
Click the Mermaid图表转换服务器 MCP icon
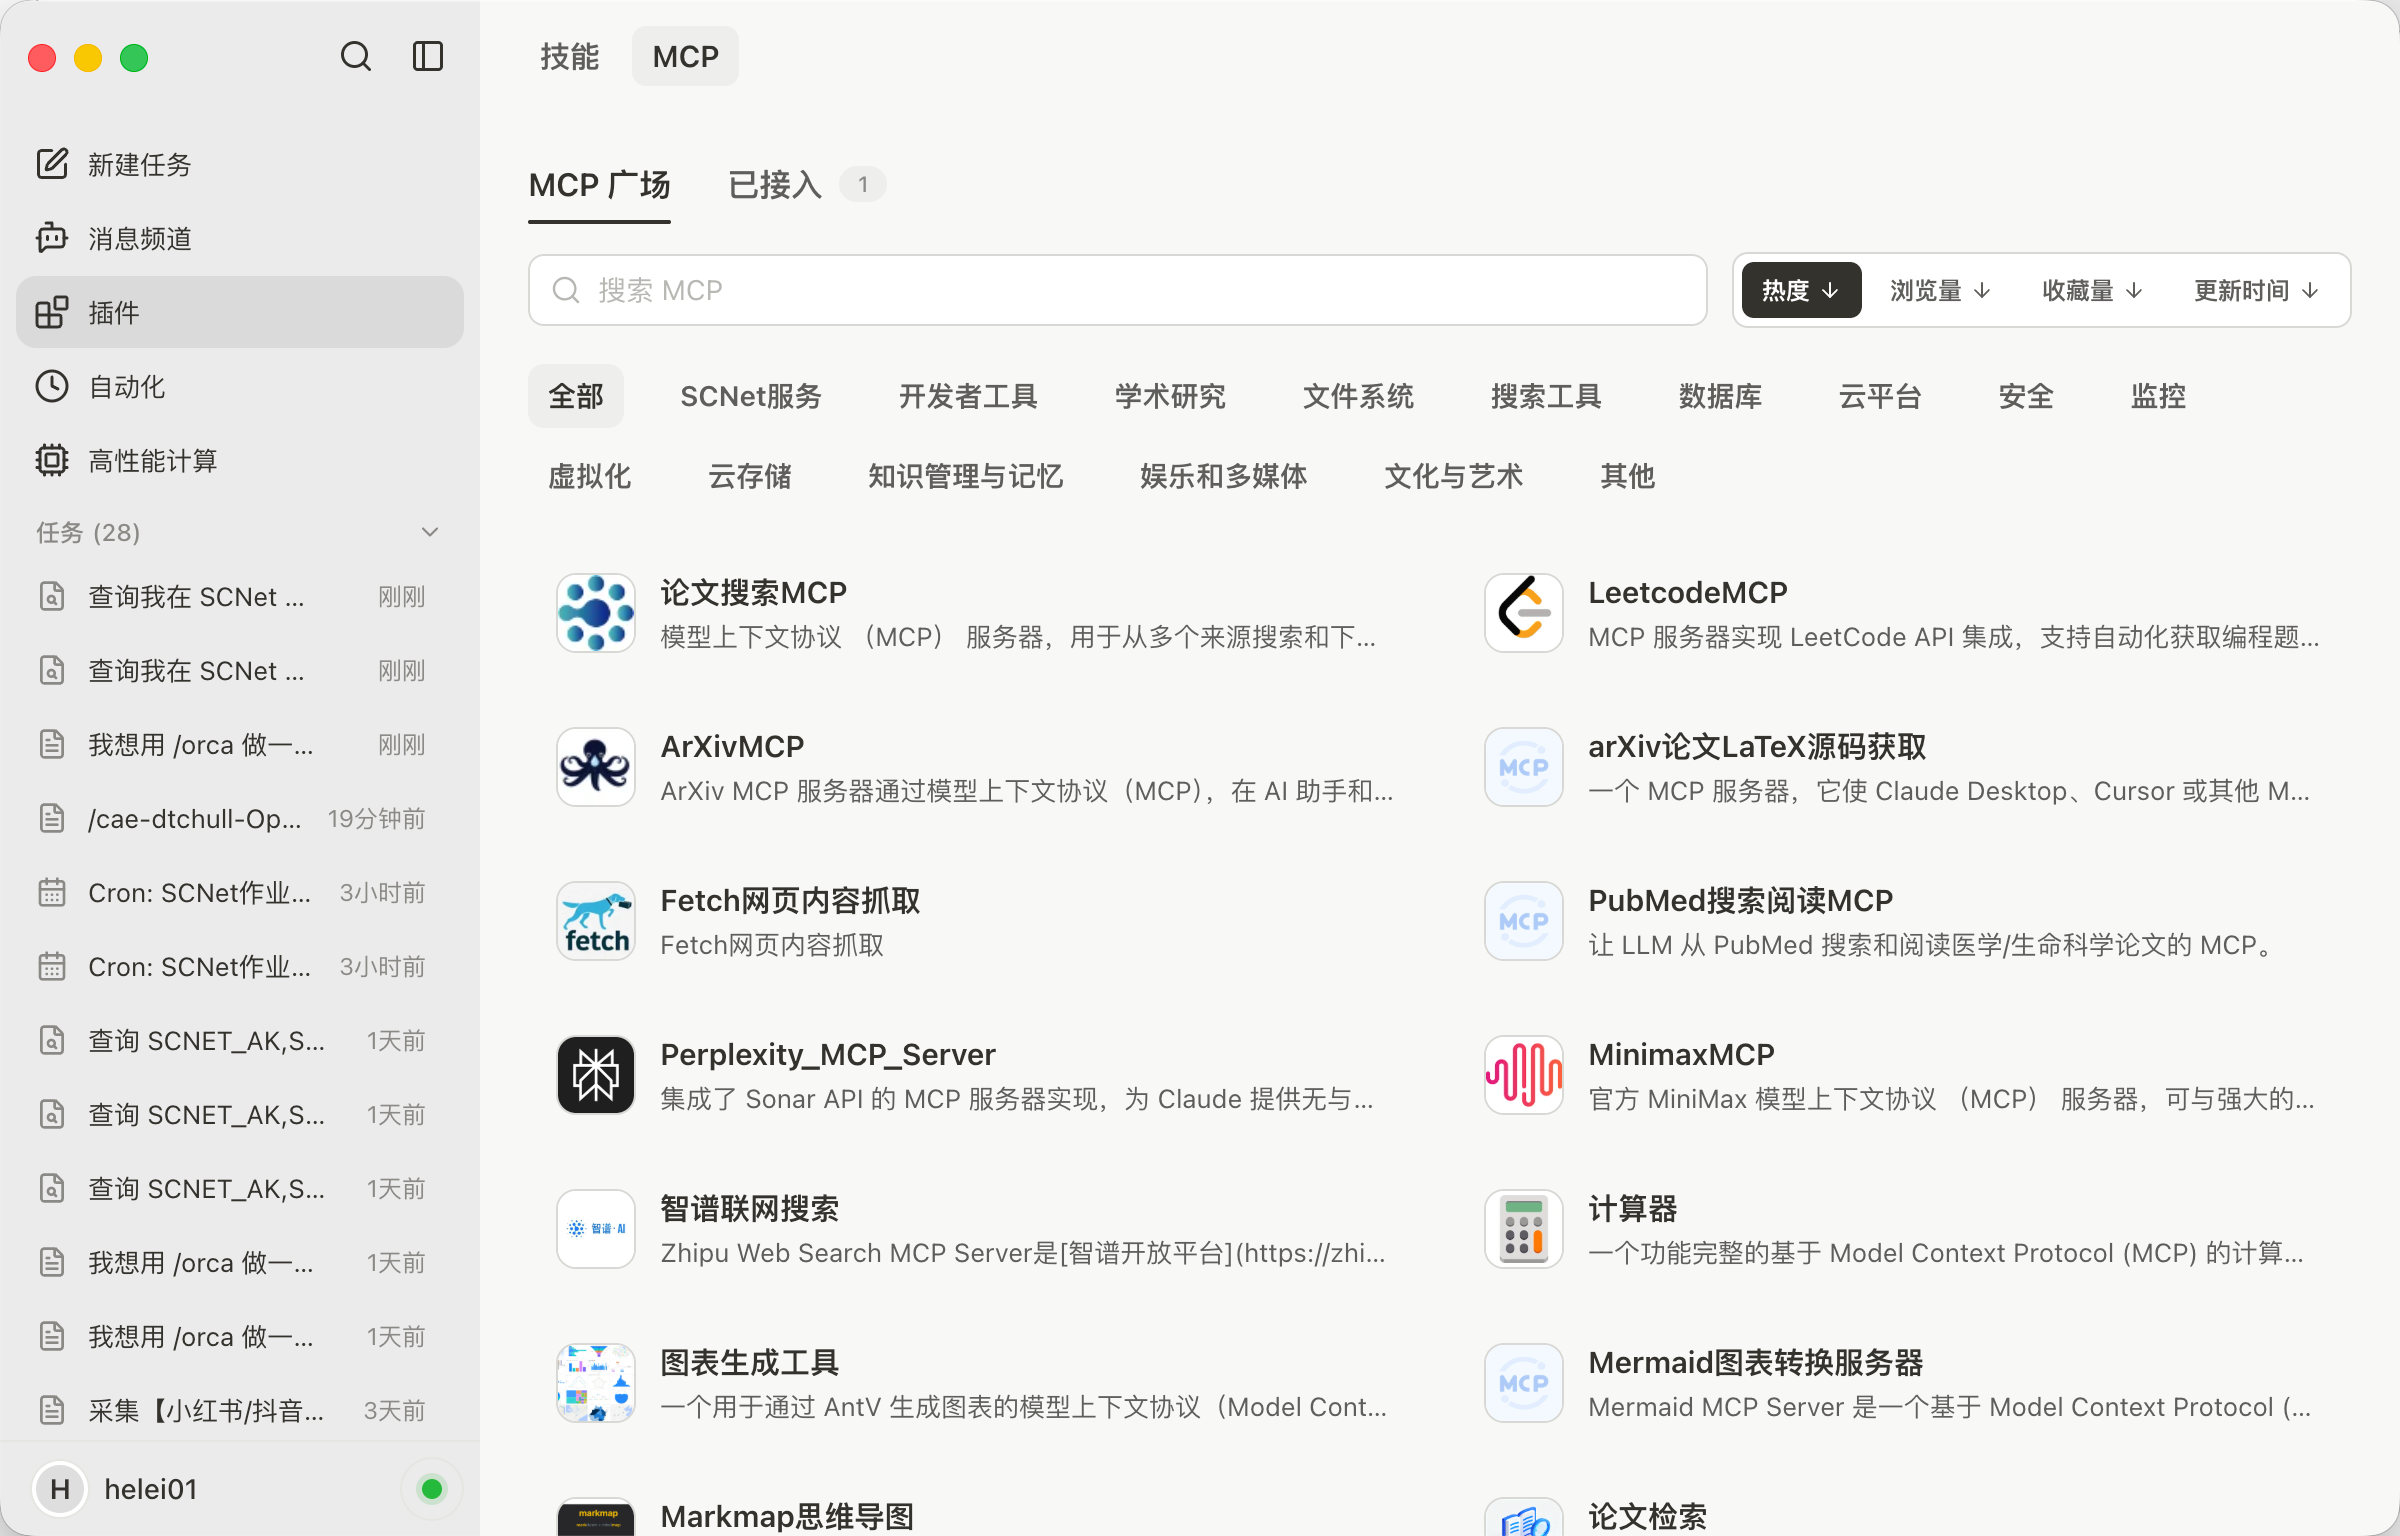pyautogui.click(x=1524, y=1383)
